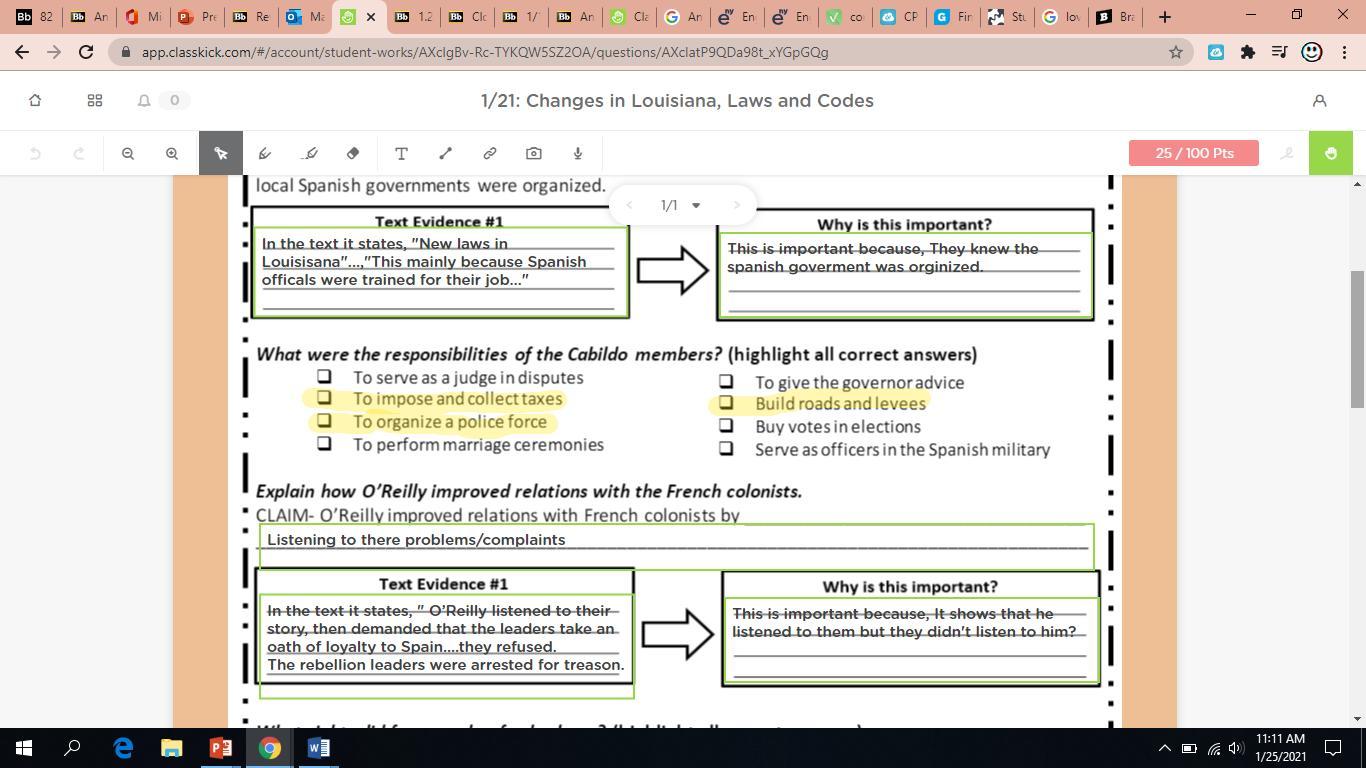The height and width of the screenshot is (768, 1366).
Task: Select the eraser tool
Action: click(353, 153)
